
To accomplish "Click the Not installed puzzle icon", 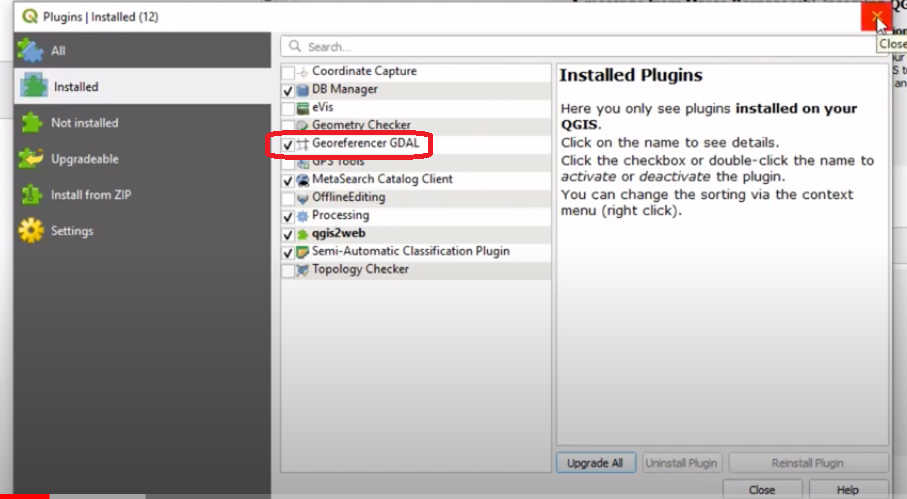I will pos(31,123).
